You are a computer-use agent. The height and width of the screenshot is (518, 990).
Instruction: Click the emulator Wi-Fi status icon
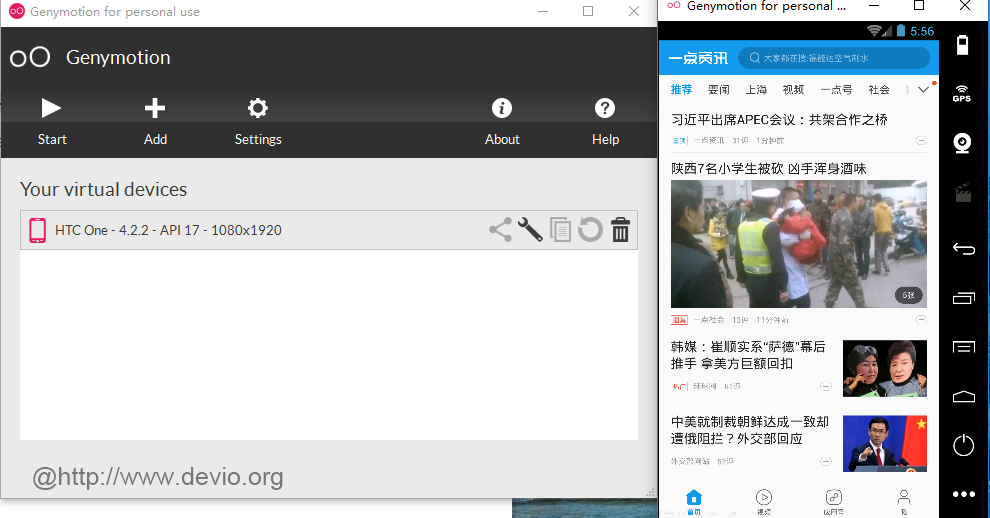874,30
